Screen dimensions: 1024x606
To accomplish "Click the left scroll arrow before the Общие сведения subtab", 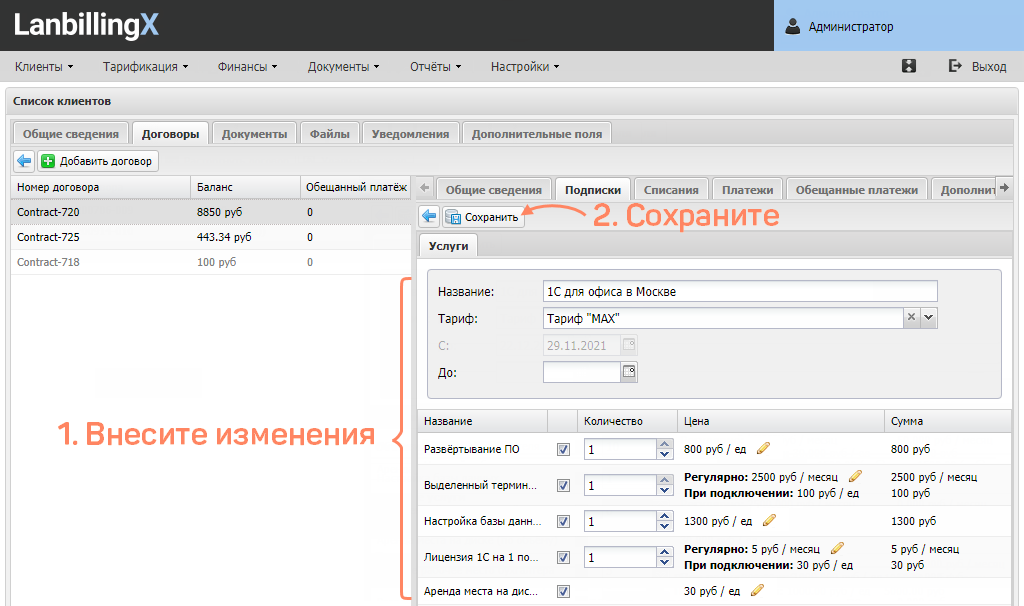I will tap(425, 188).
